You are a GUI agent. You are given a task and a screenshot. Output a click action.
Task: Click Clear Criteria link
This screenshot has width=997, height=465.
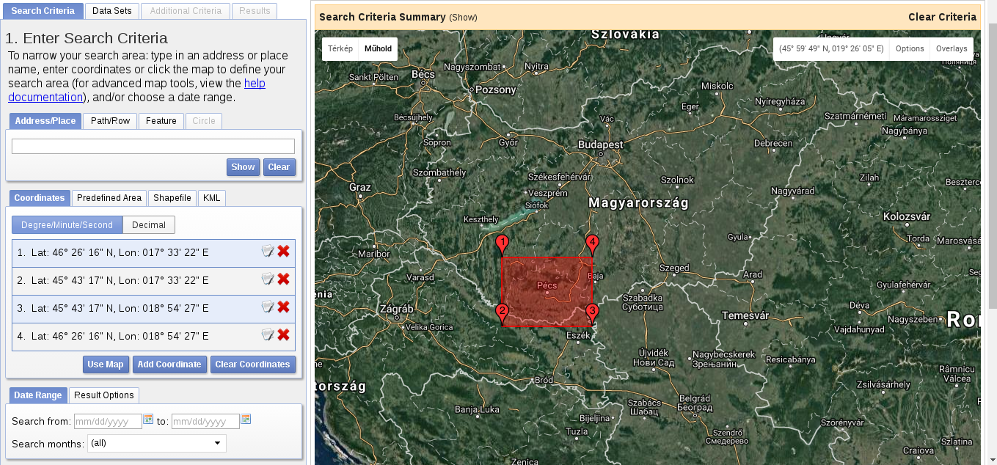coord(942,17)
